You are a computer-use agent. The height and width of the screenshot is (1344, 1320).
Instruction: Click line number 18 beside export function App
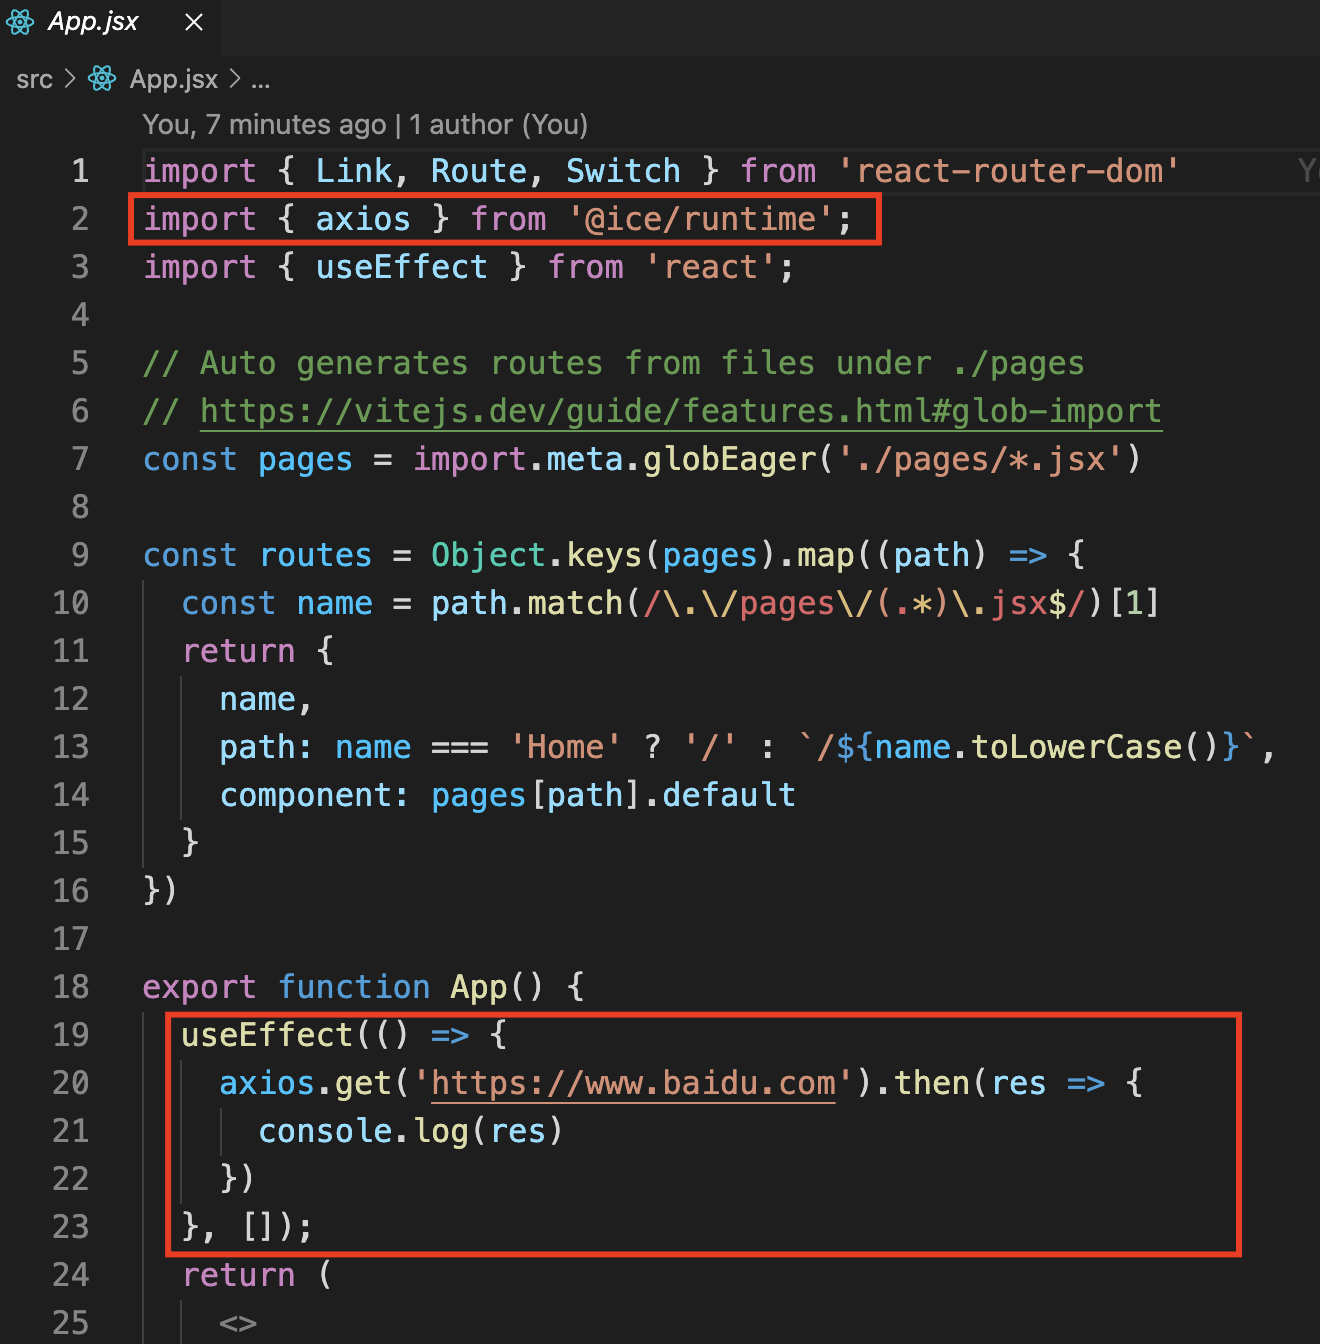[x=70, y=986]
